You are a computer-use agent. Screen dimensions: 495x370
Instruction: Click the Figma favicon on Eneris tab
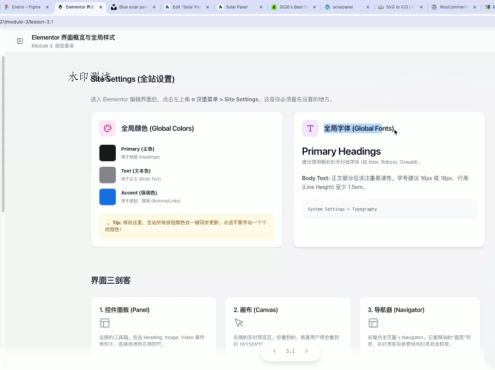tap(6, 7)
